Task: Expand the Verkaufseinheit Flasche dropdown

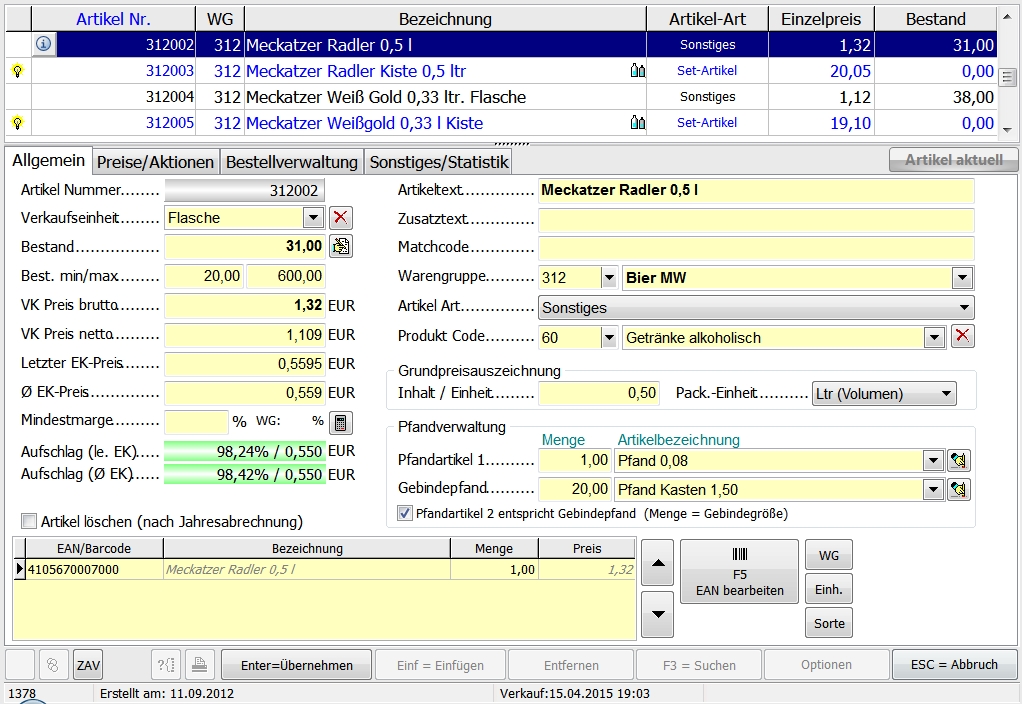Action: 313,218
